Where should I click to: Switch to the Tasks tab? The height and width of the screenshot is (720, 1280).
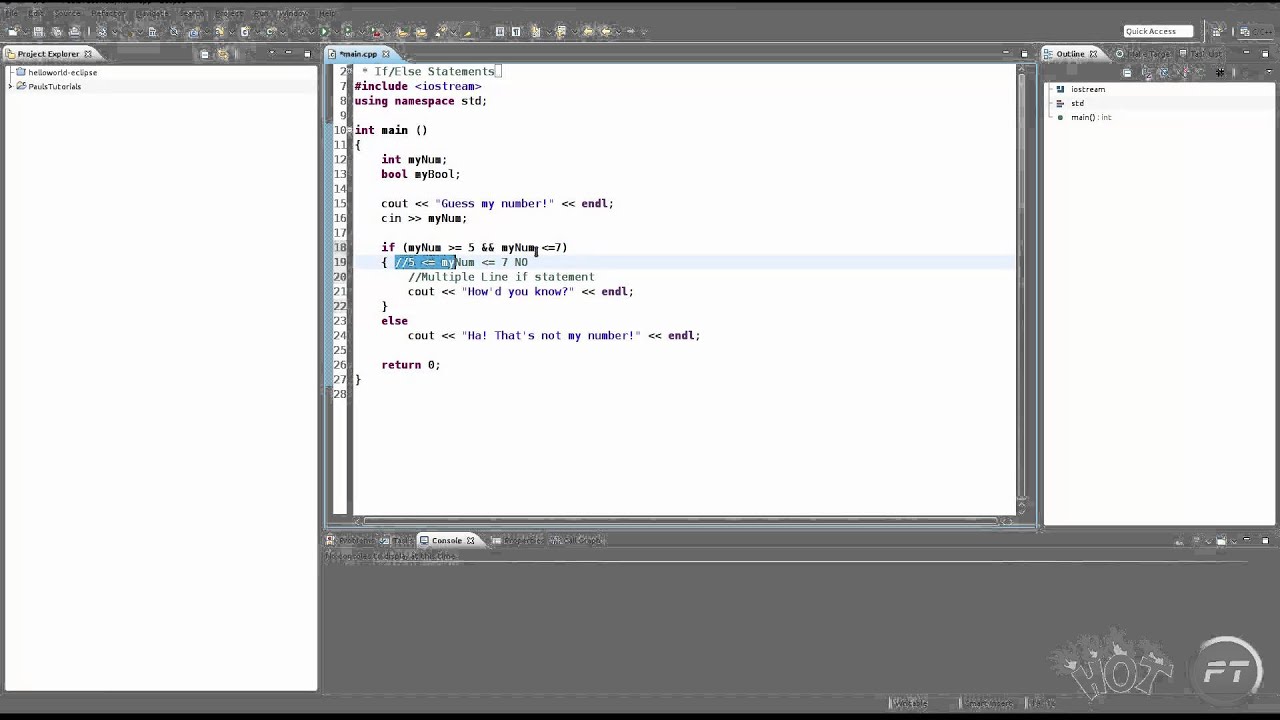pyautogui.click(x=397, y=541)
